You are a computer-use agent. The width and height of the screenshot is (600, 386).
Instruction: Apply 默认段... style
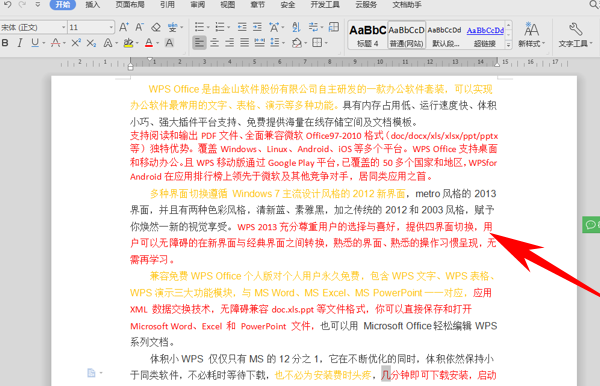coord(445,35)
